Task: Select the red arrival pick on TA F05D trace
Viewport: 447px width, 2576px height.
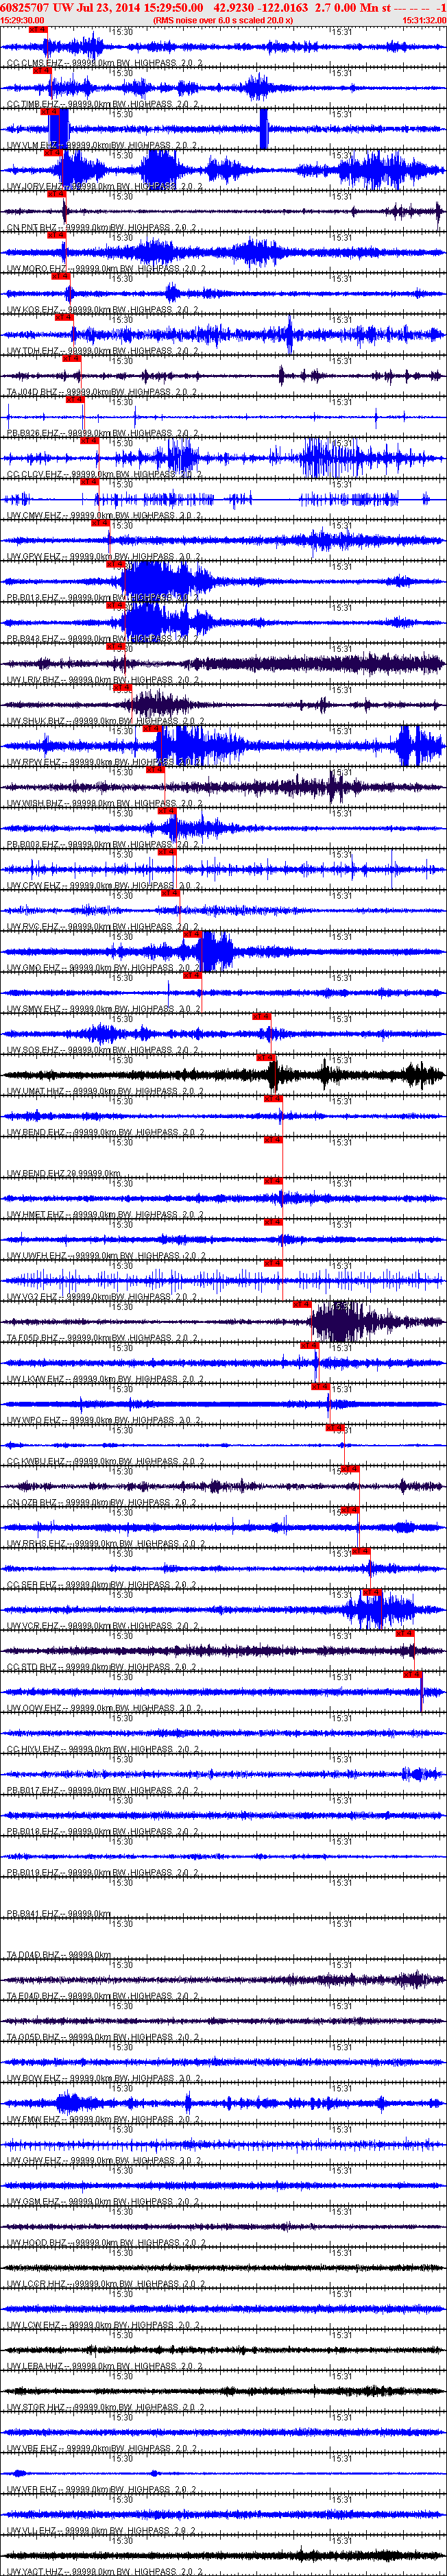Action: pyautogui.click(x=303, y=1304)
